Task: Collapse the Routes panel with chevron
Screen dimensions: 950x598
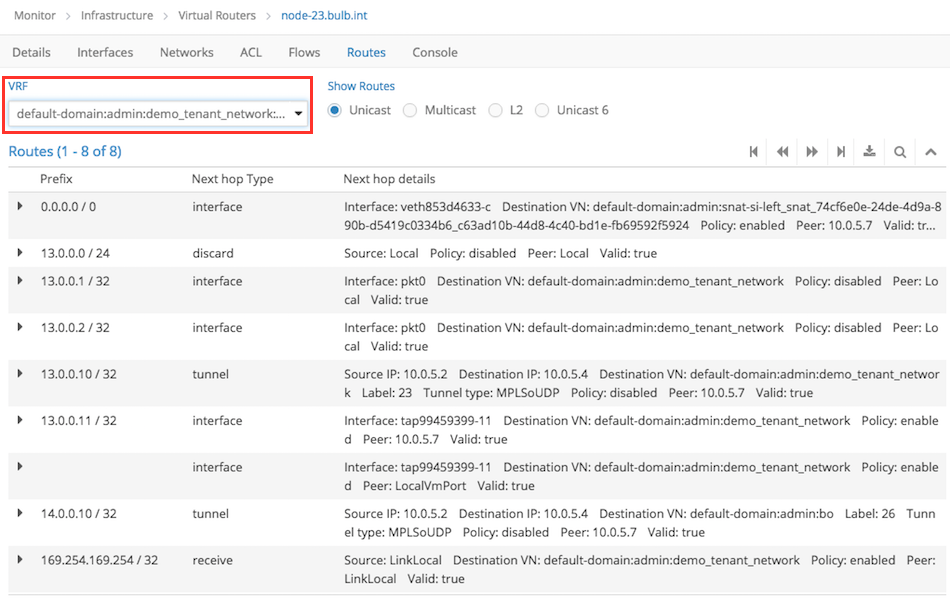Action: [x=931, y=152]
